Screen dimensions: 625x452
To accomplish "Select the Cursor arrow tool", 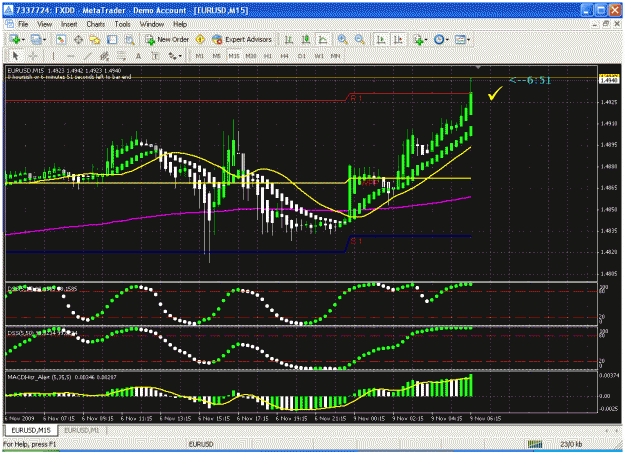I will (x=16, y=56).
